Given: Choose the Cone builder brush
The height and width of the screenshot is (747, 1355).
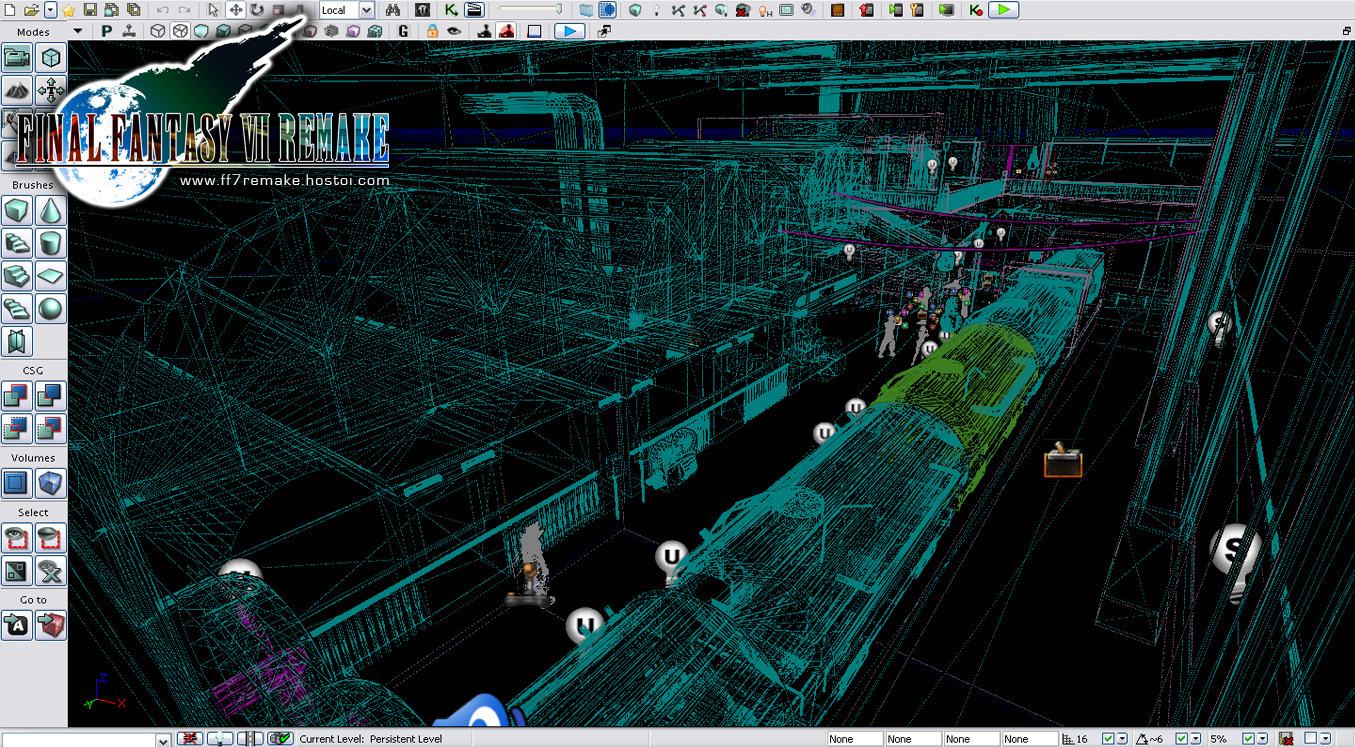Looking at the screenshot, I should [x=51, y=211].
